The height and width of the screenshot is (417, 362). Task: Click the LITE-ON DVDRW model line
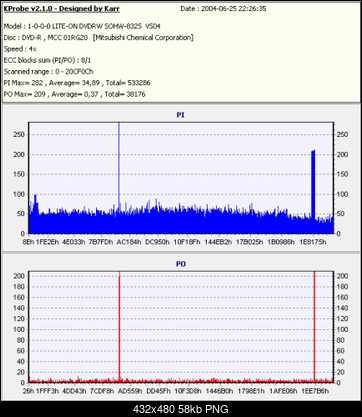click(82, 26)
